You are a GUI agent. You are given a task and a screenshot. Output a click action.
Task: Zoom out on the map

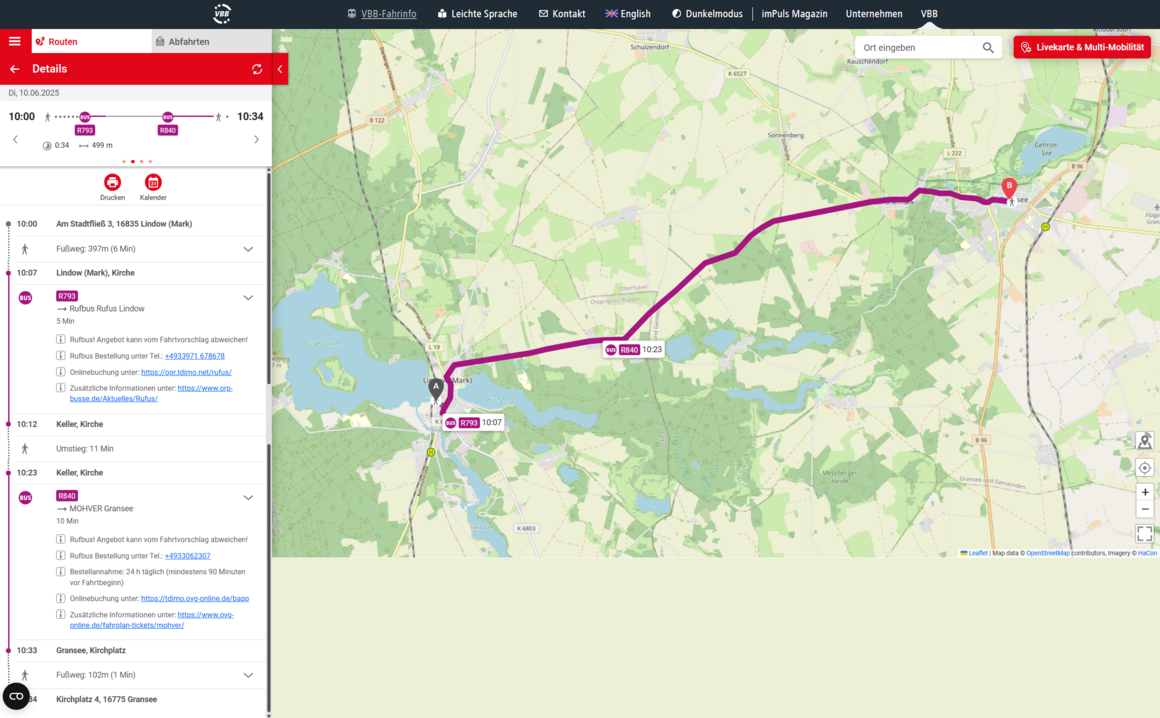point(1144,509)
